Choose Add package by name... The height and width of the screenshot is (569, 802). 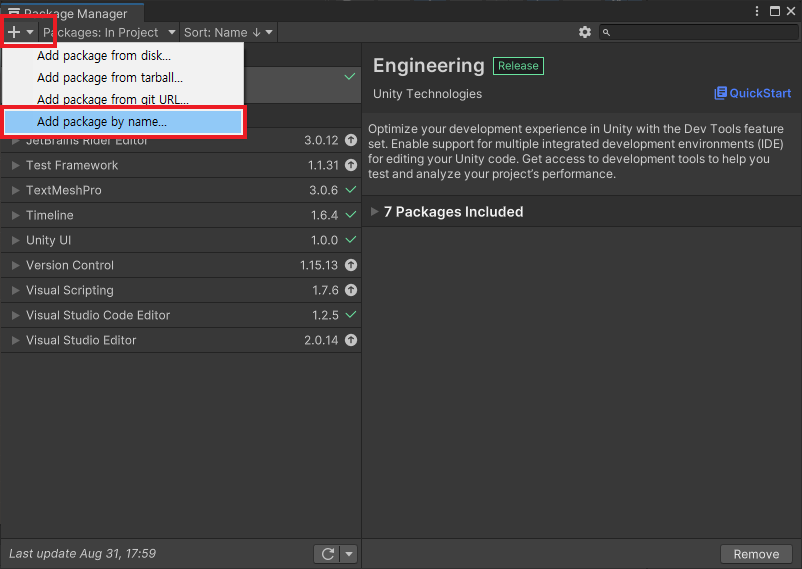click(123, 121)
